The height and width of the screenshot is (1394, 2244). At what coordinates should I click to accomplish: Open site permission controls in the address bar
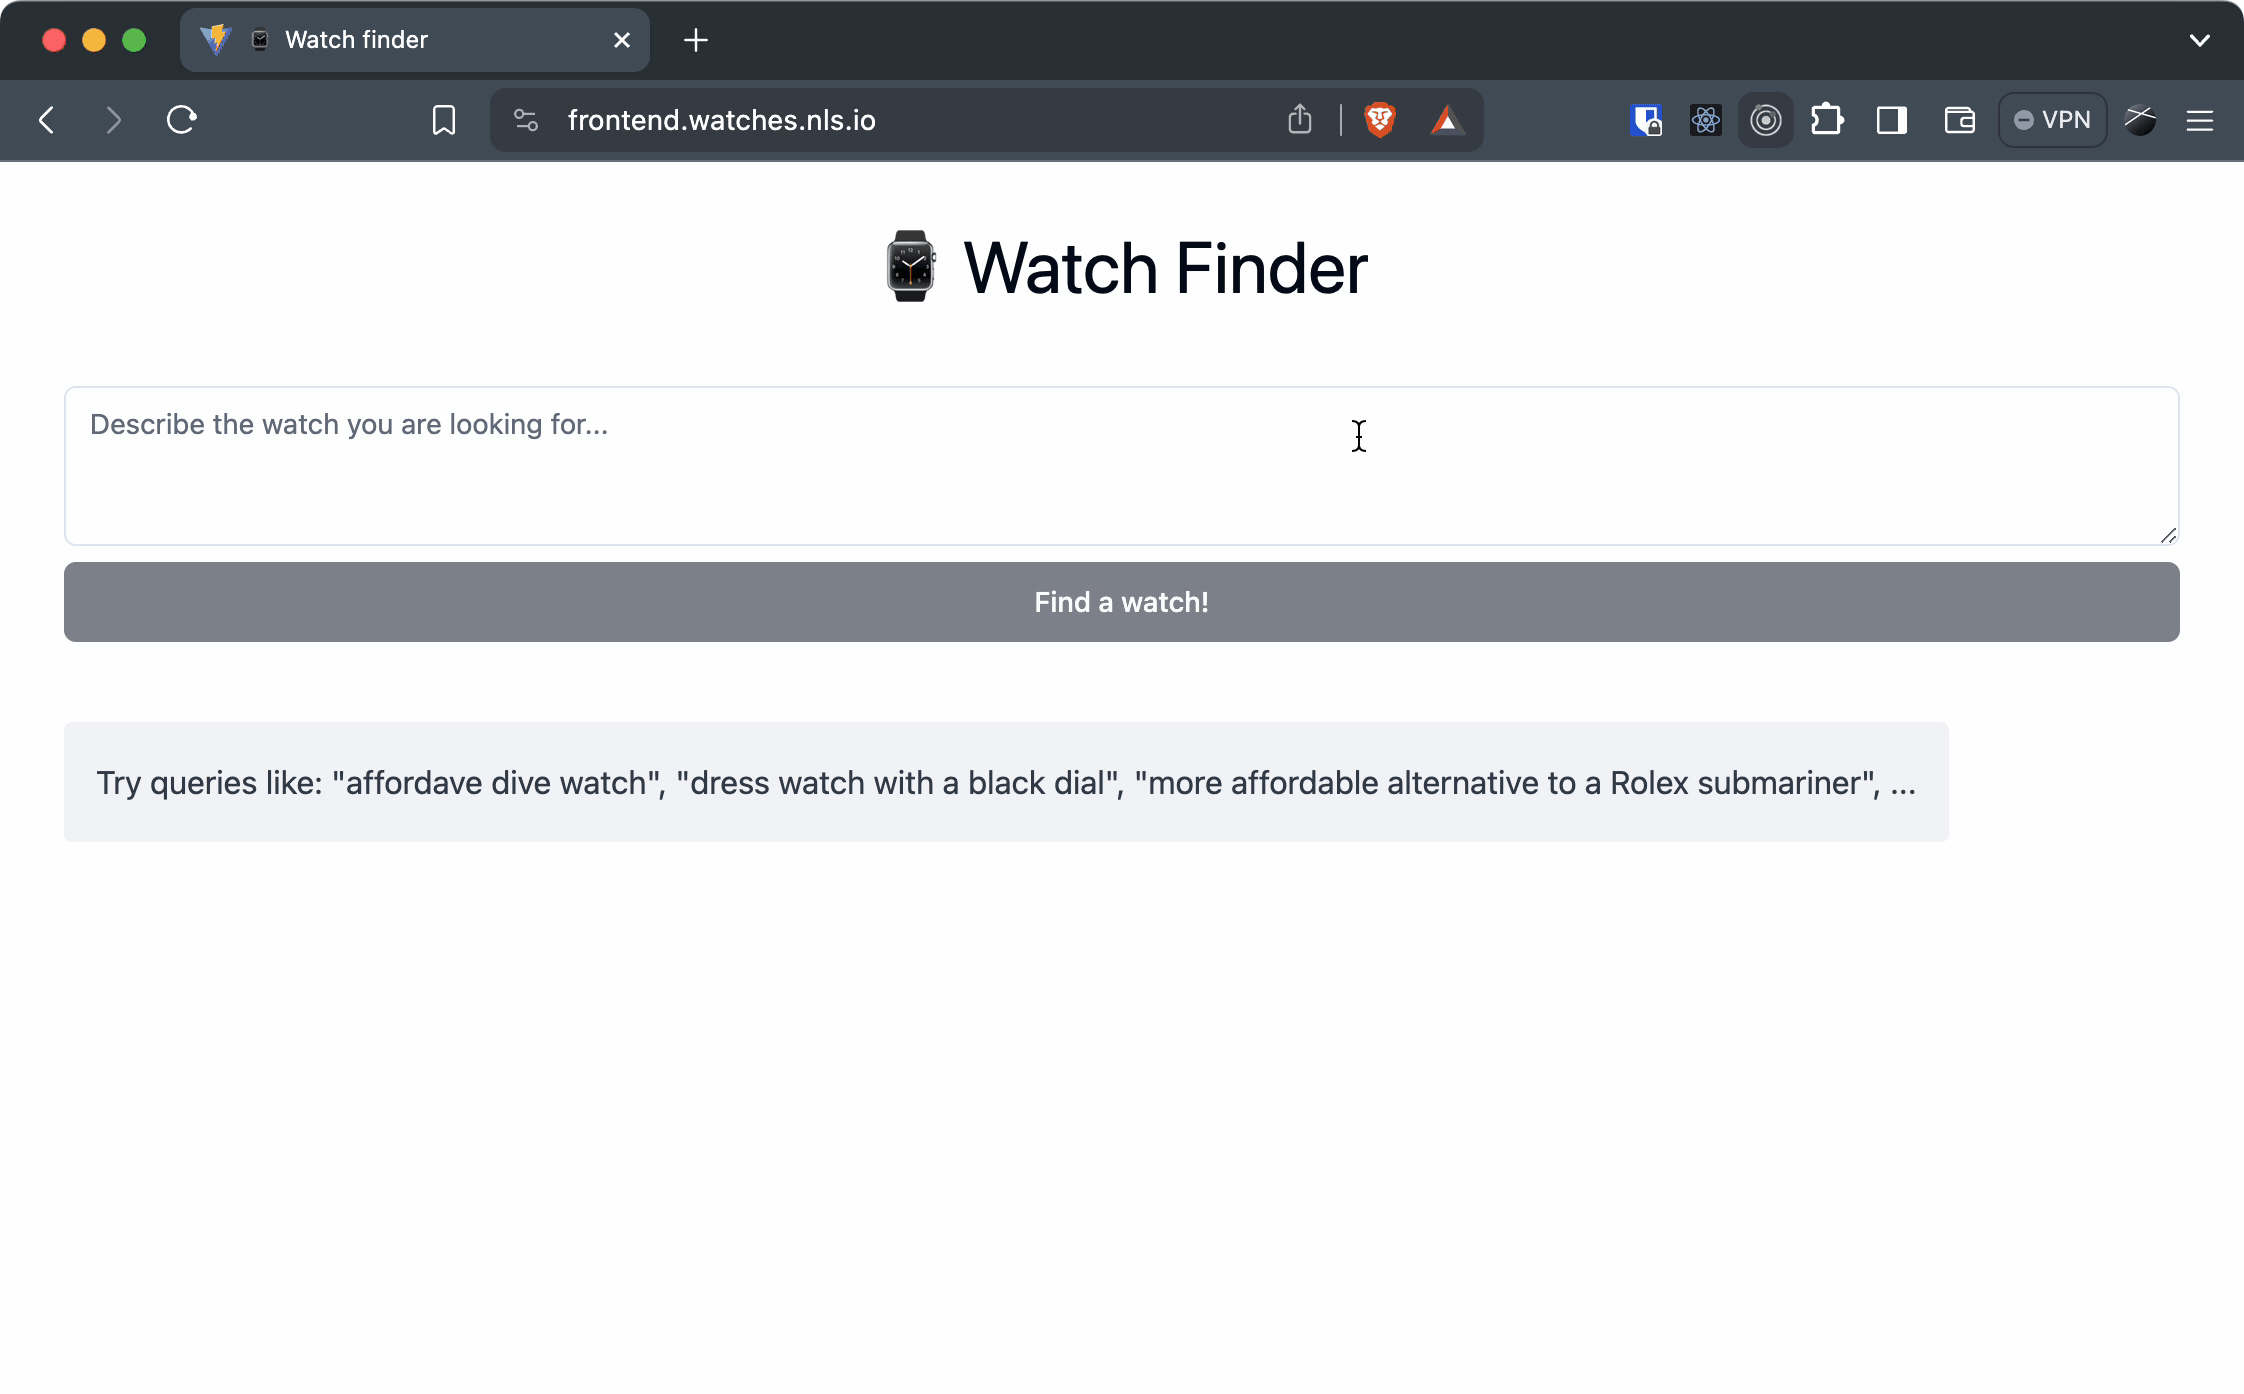[525, 120]
